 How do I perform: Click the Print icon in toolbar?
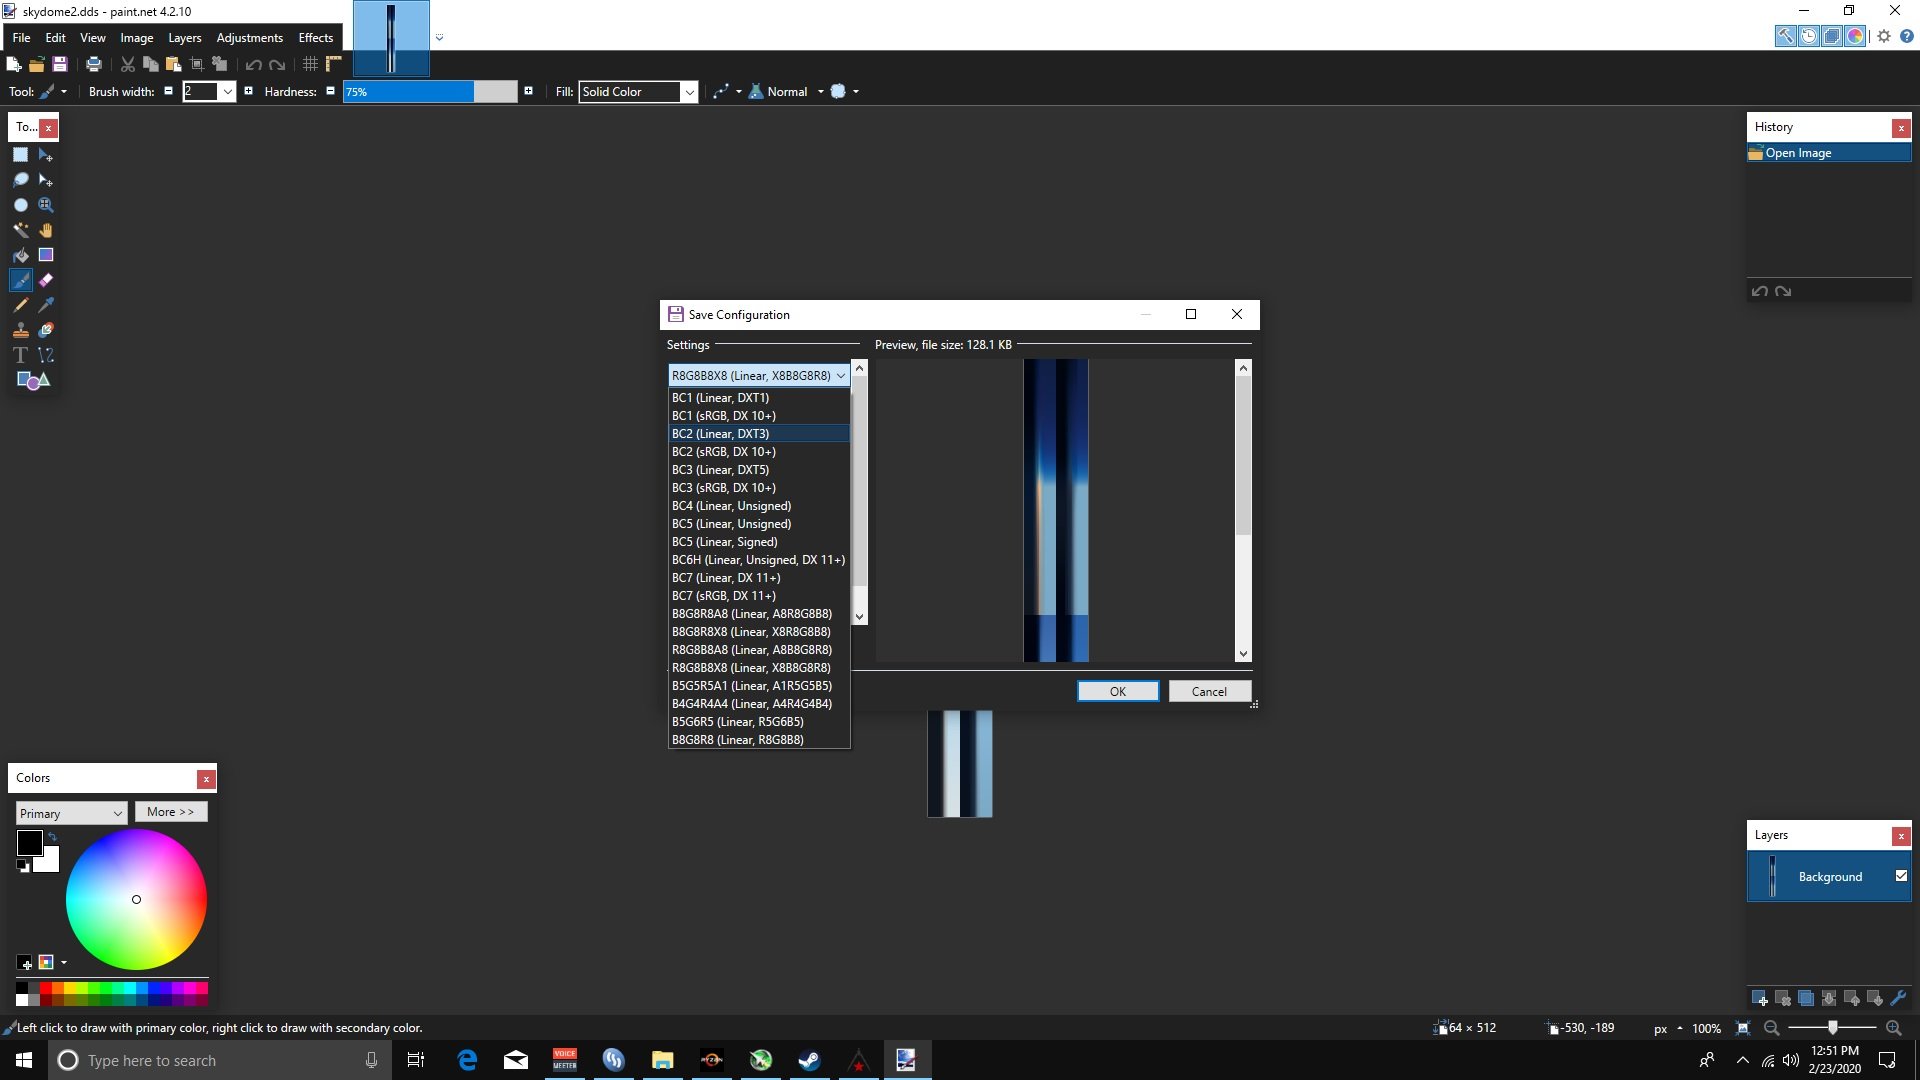pos(94,64)
